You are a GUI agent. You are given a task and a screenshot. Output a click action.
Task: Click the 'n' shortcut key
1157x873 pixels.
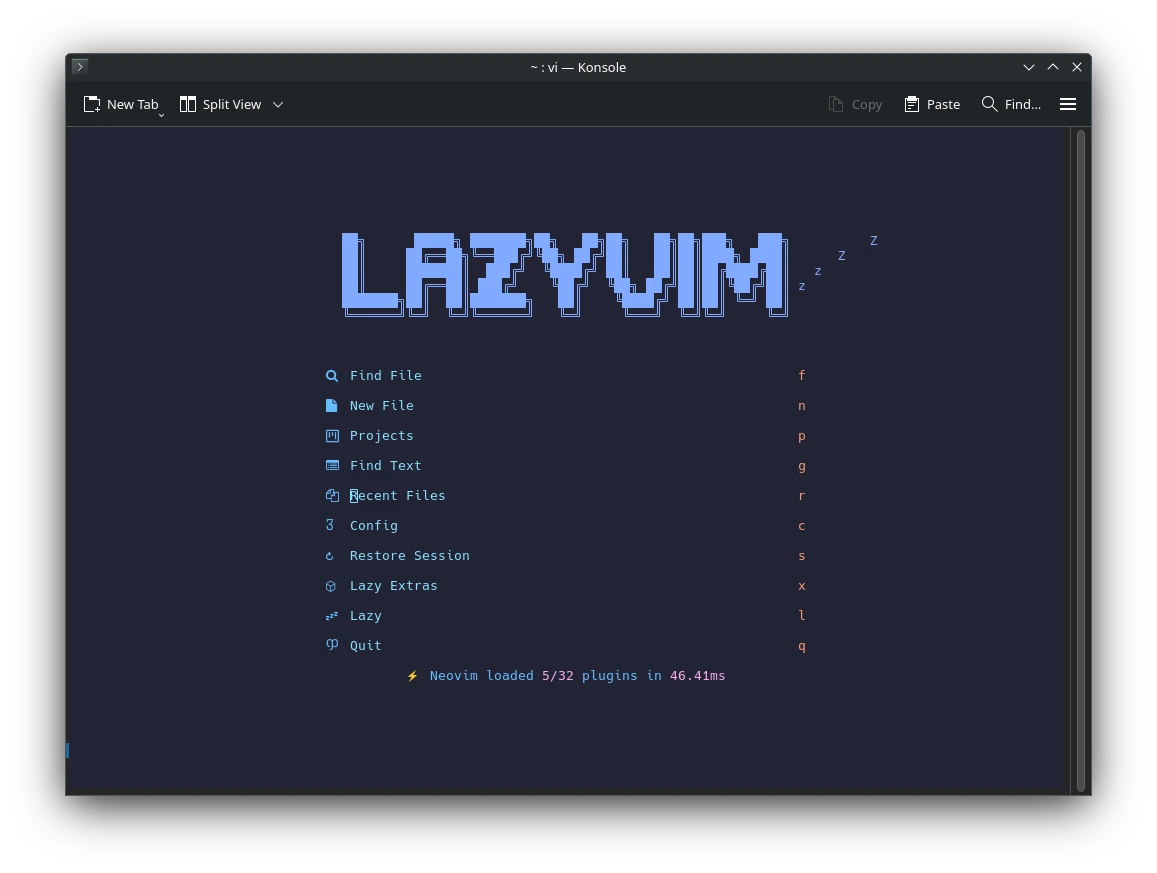(x=801, y=406)
